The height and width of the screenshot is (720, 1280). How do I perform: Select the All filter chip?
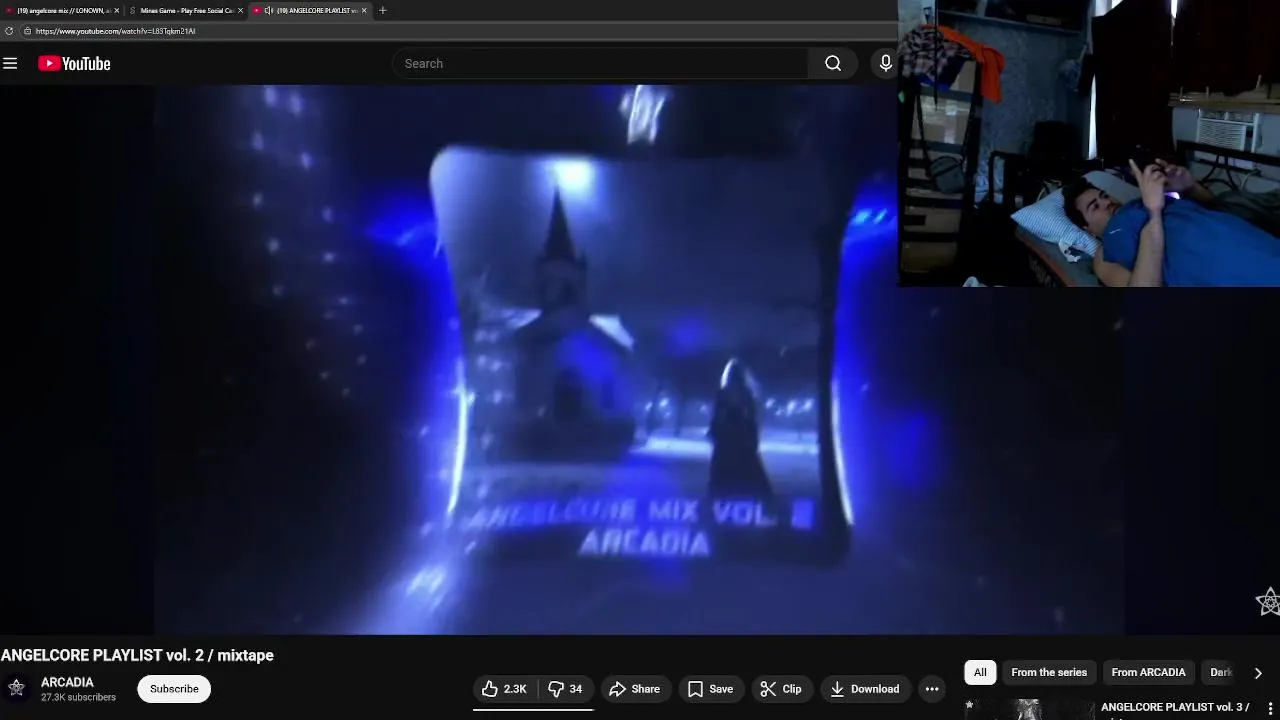(980, 672)
